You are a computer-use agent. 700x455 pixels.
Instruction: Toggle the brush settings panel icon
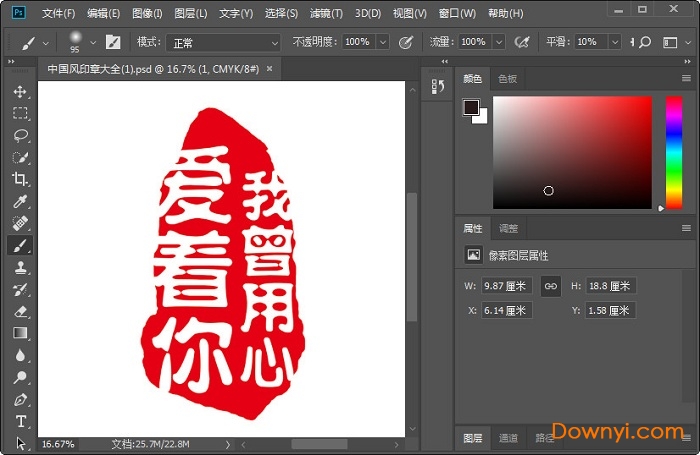(113, 42)
